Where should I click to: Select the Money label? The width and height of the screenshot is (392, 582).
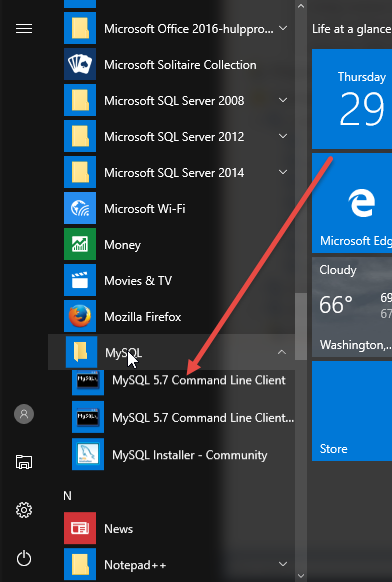click(x=122, y=245)
